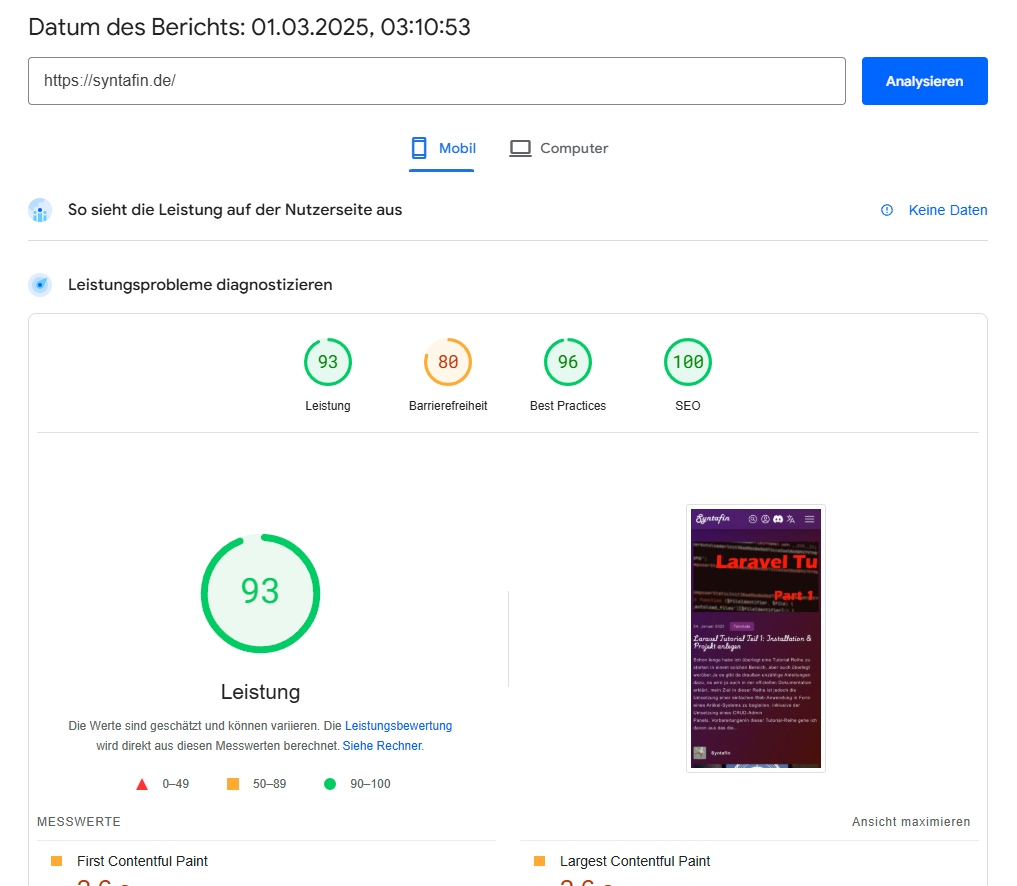Open the Leistungsbewertung link
This screenshot has height=886, width=1017.
click(398, 726)
